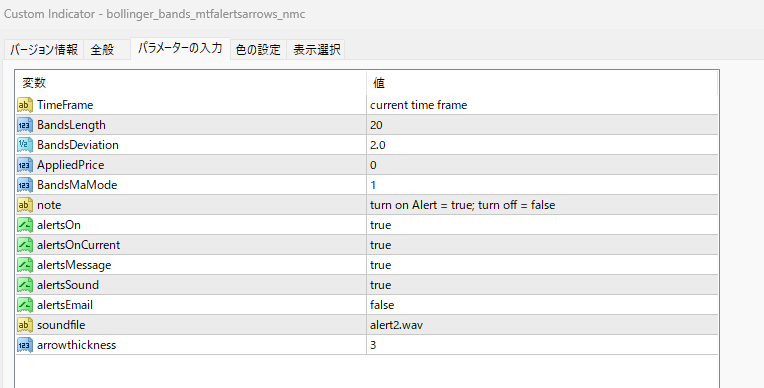764x388 pixels.
Task: Open the alertsOn value dropdown
Action: point(542,225)
